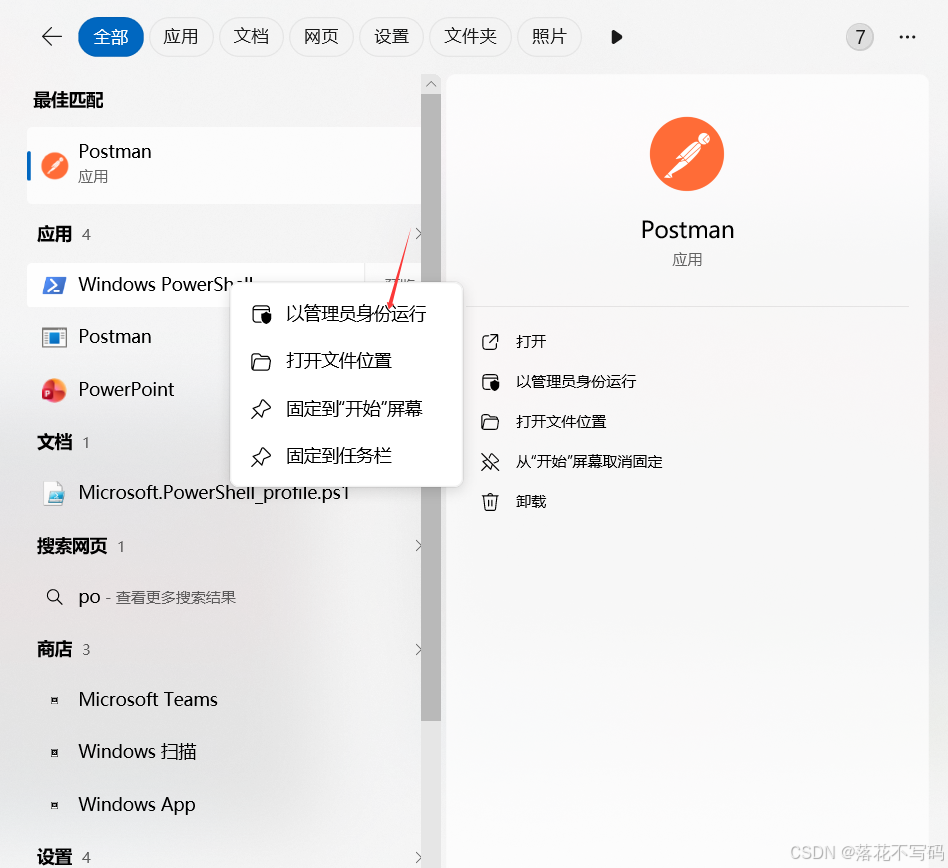Image resolution: width=948 pixels, height=868 pixels.
Task: Click the trash icon beside 卸载
Action: (x=490, y=502)
